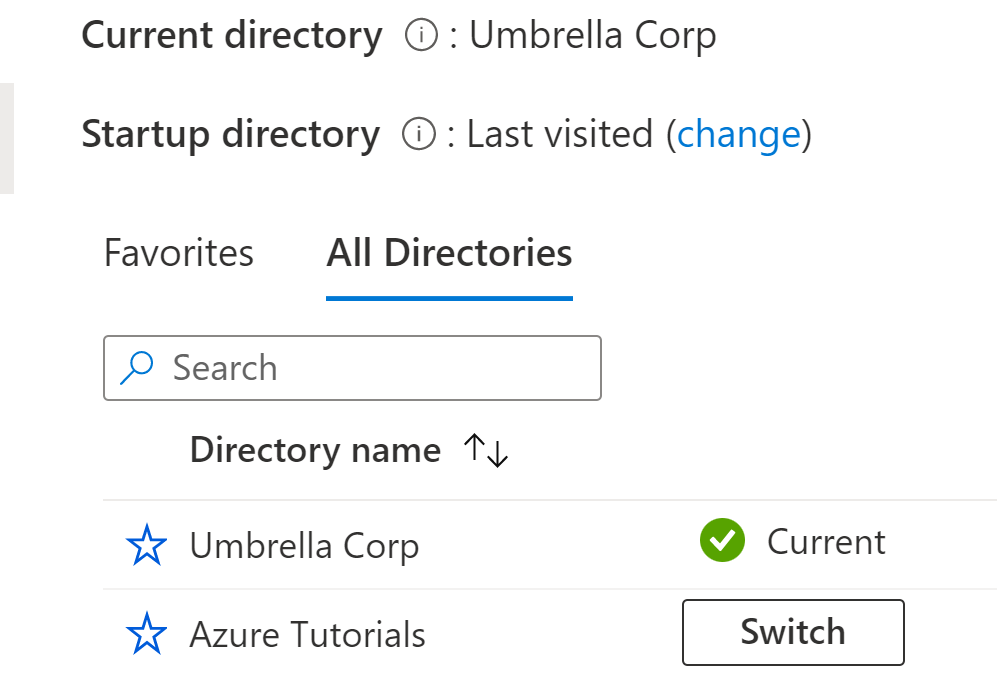Screen dimensions: 997x676
Task: Favorite the Azure Tutorials directory star
Action: point(146,632)
